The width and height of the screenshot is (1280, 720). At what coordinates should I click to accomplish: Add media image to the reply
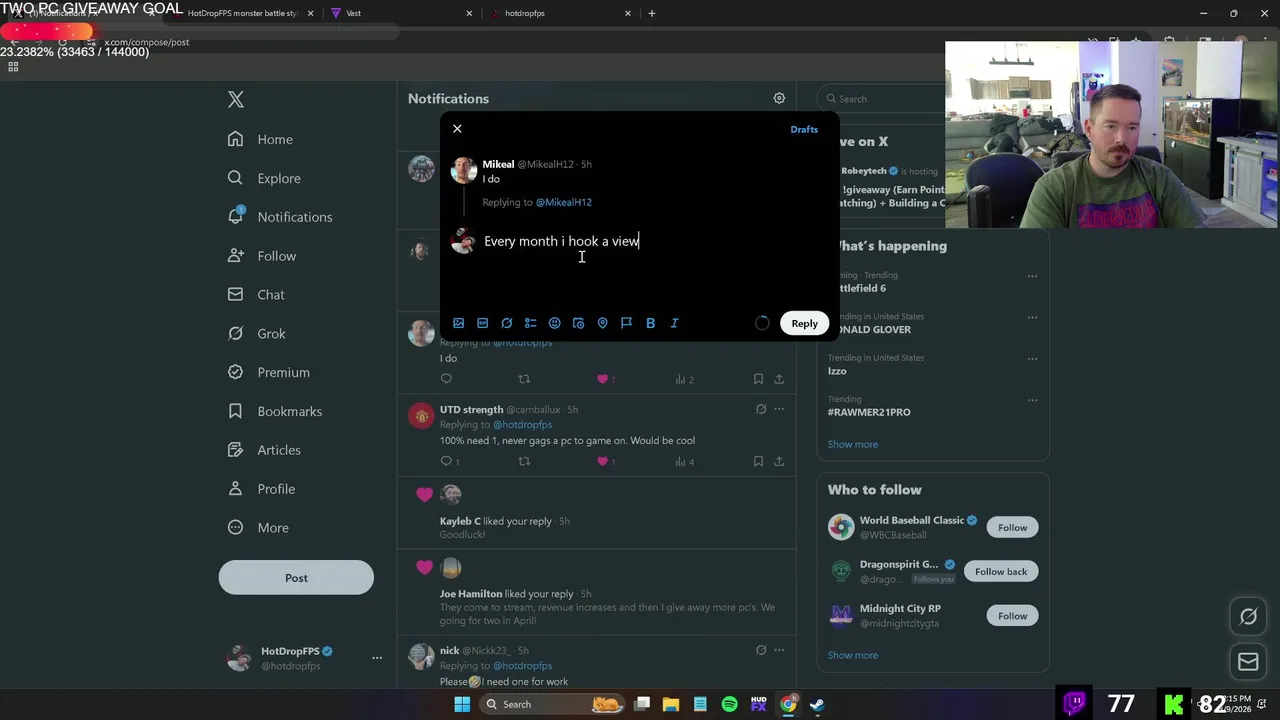[x=458, y=323]
